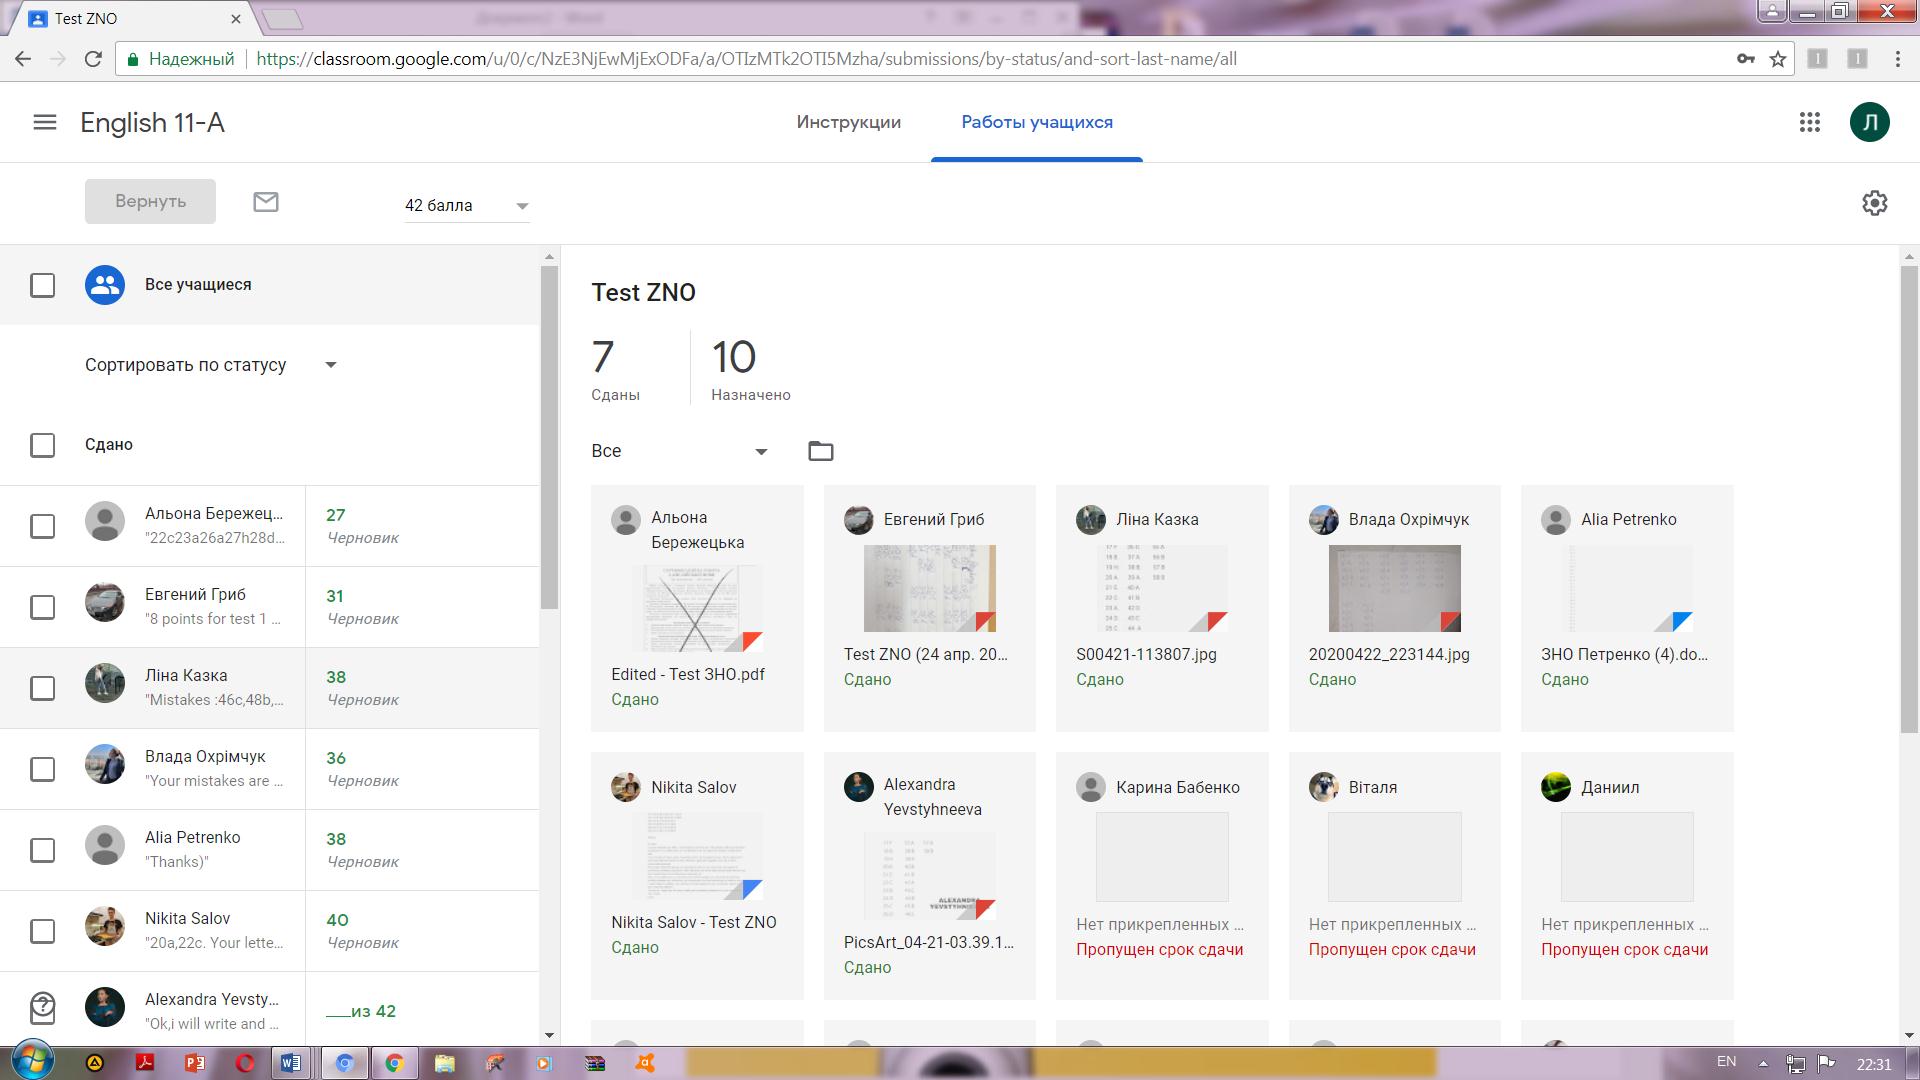The image size is (1920, 1080).
Task: Select Работы учащихся tab
Action: [x=1037, y=122]
